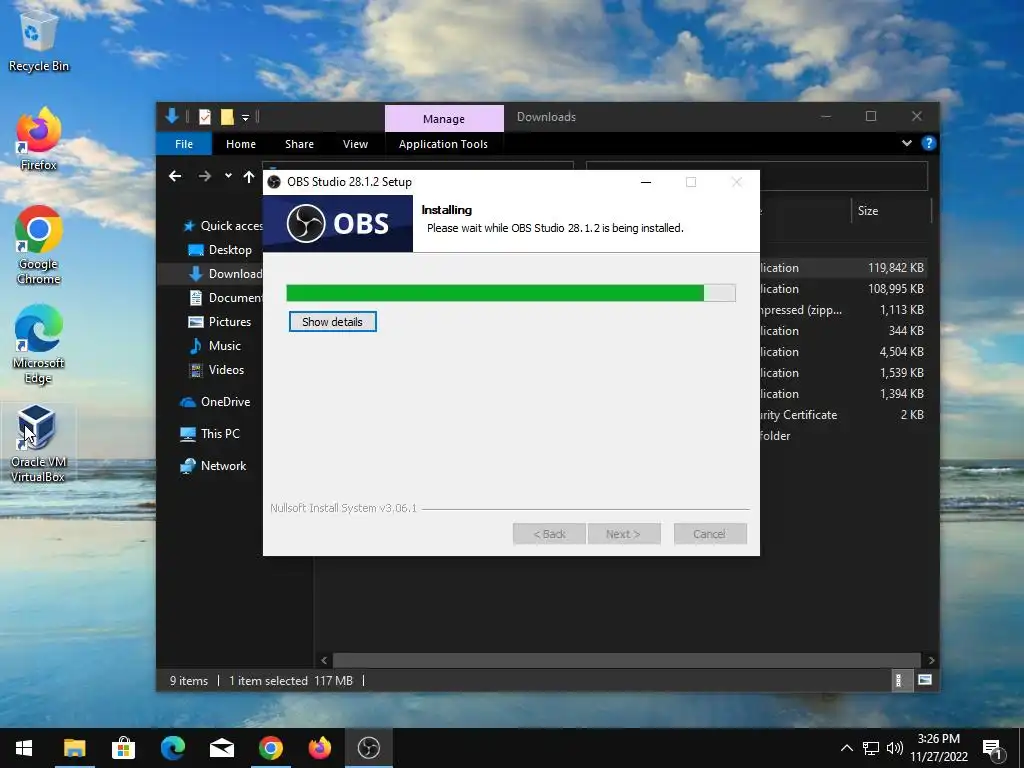Minimize the OBS Studio Setup window

click(646, 182)
